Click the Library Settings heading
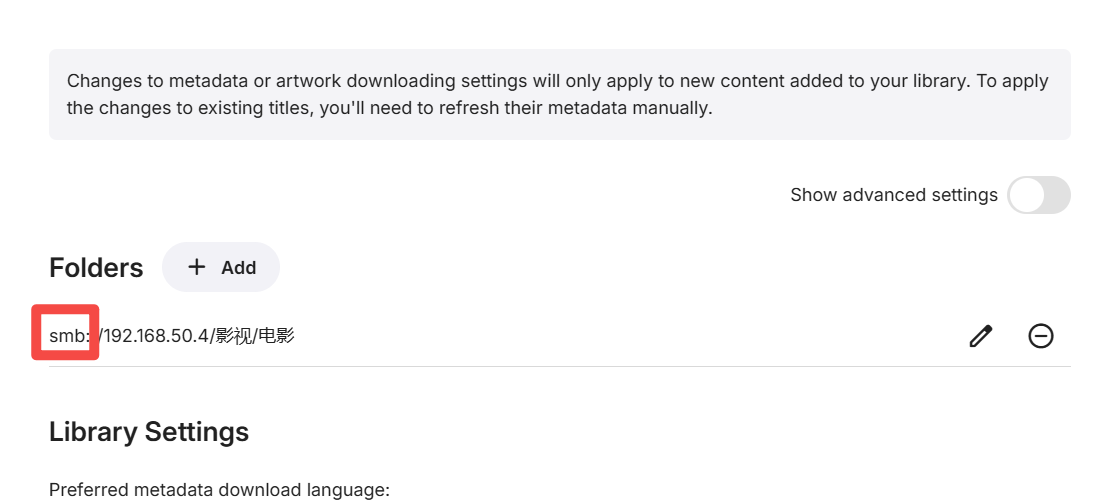This screenshot has height=500, width=1116. coord(149,432)
